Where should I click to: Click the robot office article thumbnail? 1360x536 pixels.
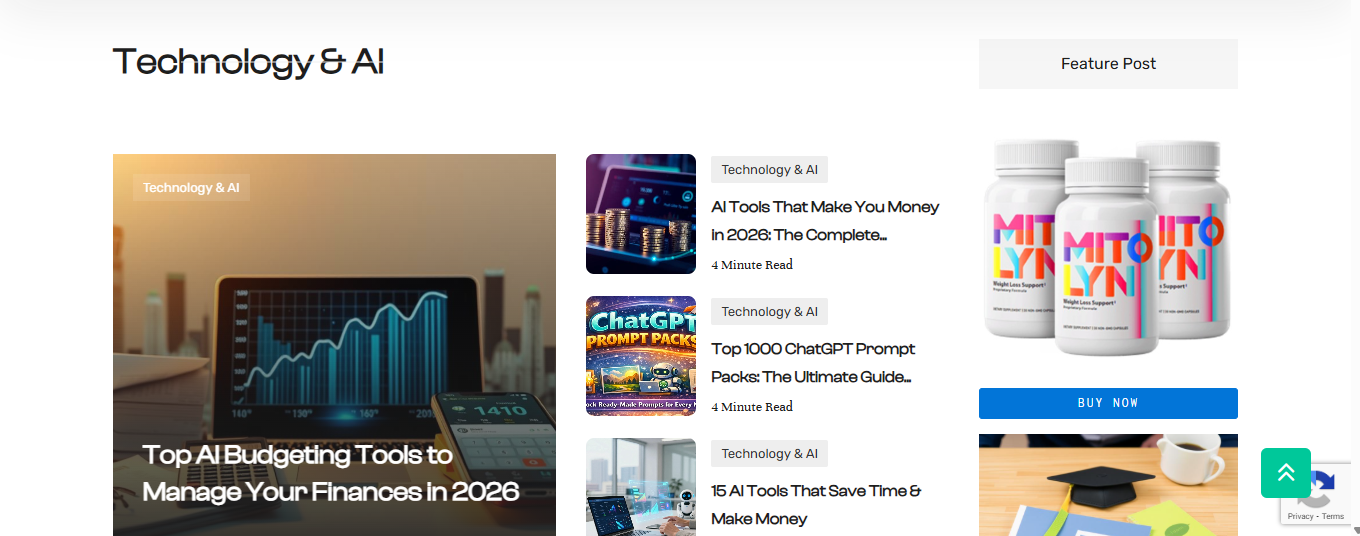click(641, 487)
